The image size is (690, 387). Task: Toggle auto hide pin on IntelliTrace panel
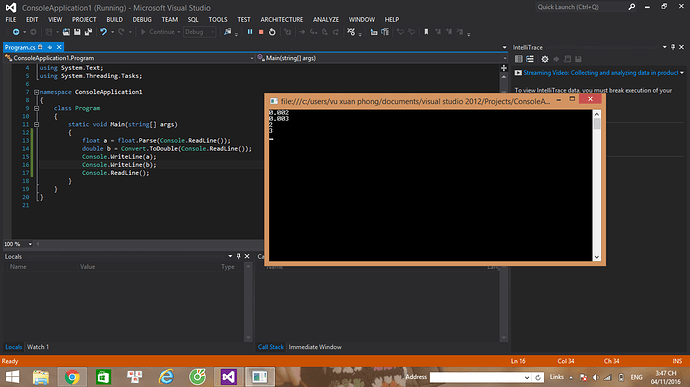coord(673,47)
